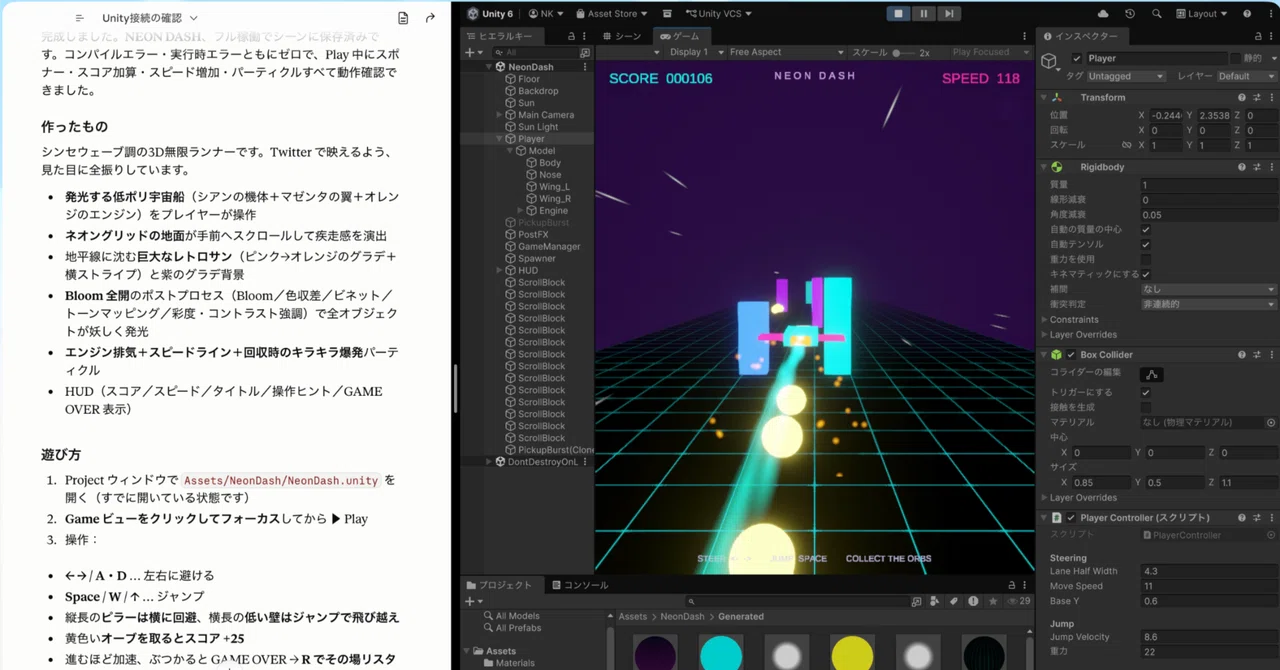Open the Asset Store dropdown
The image size is (1280, 670).
click(x=610, y=14)
